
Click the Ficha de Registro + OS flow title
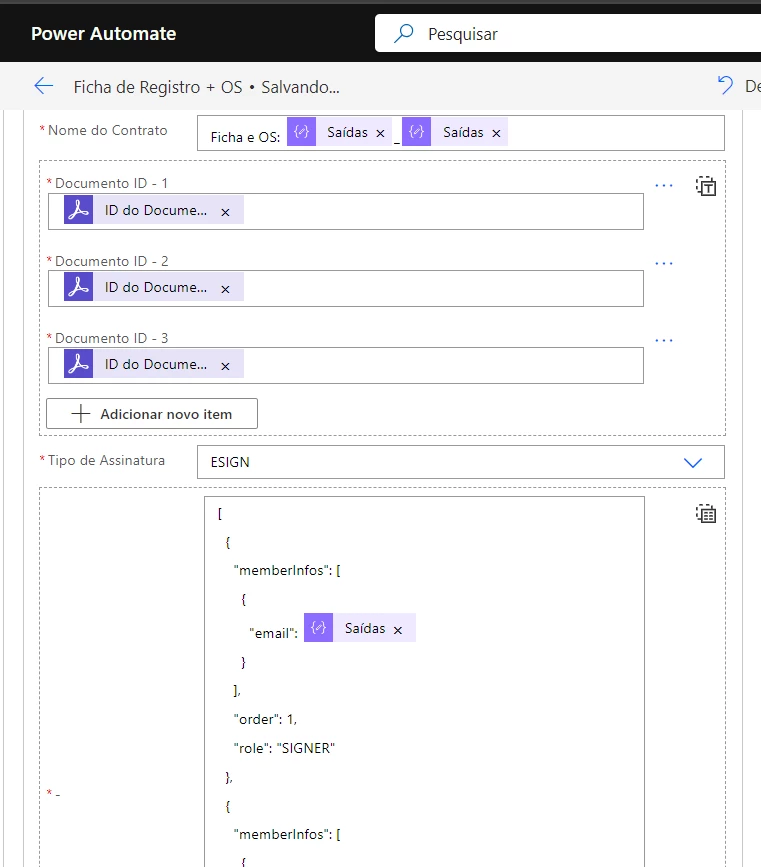click(158, 87)
